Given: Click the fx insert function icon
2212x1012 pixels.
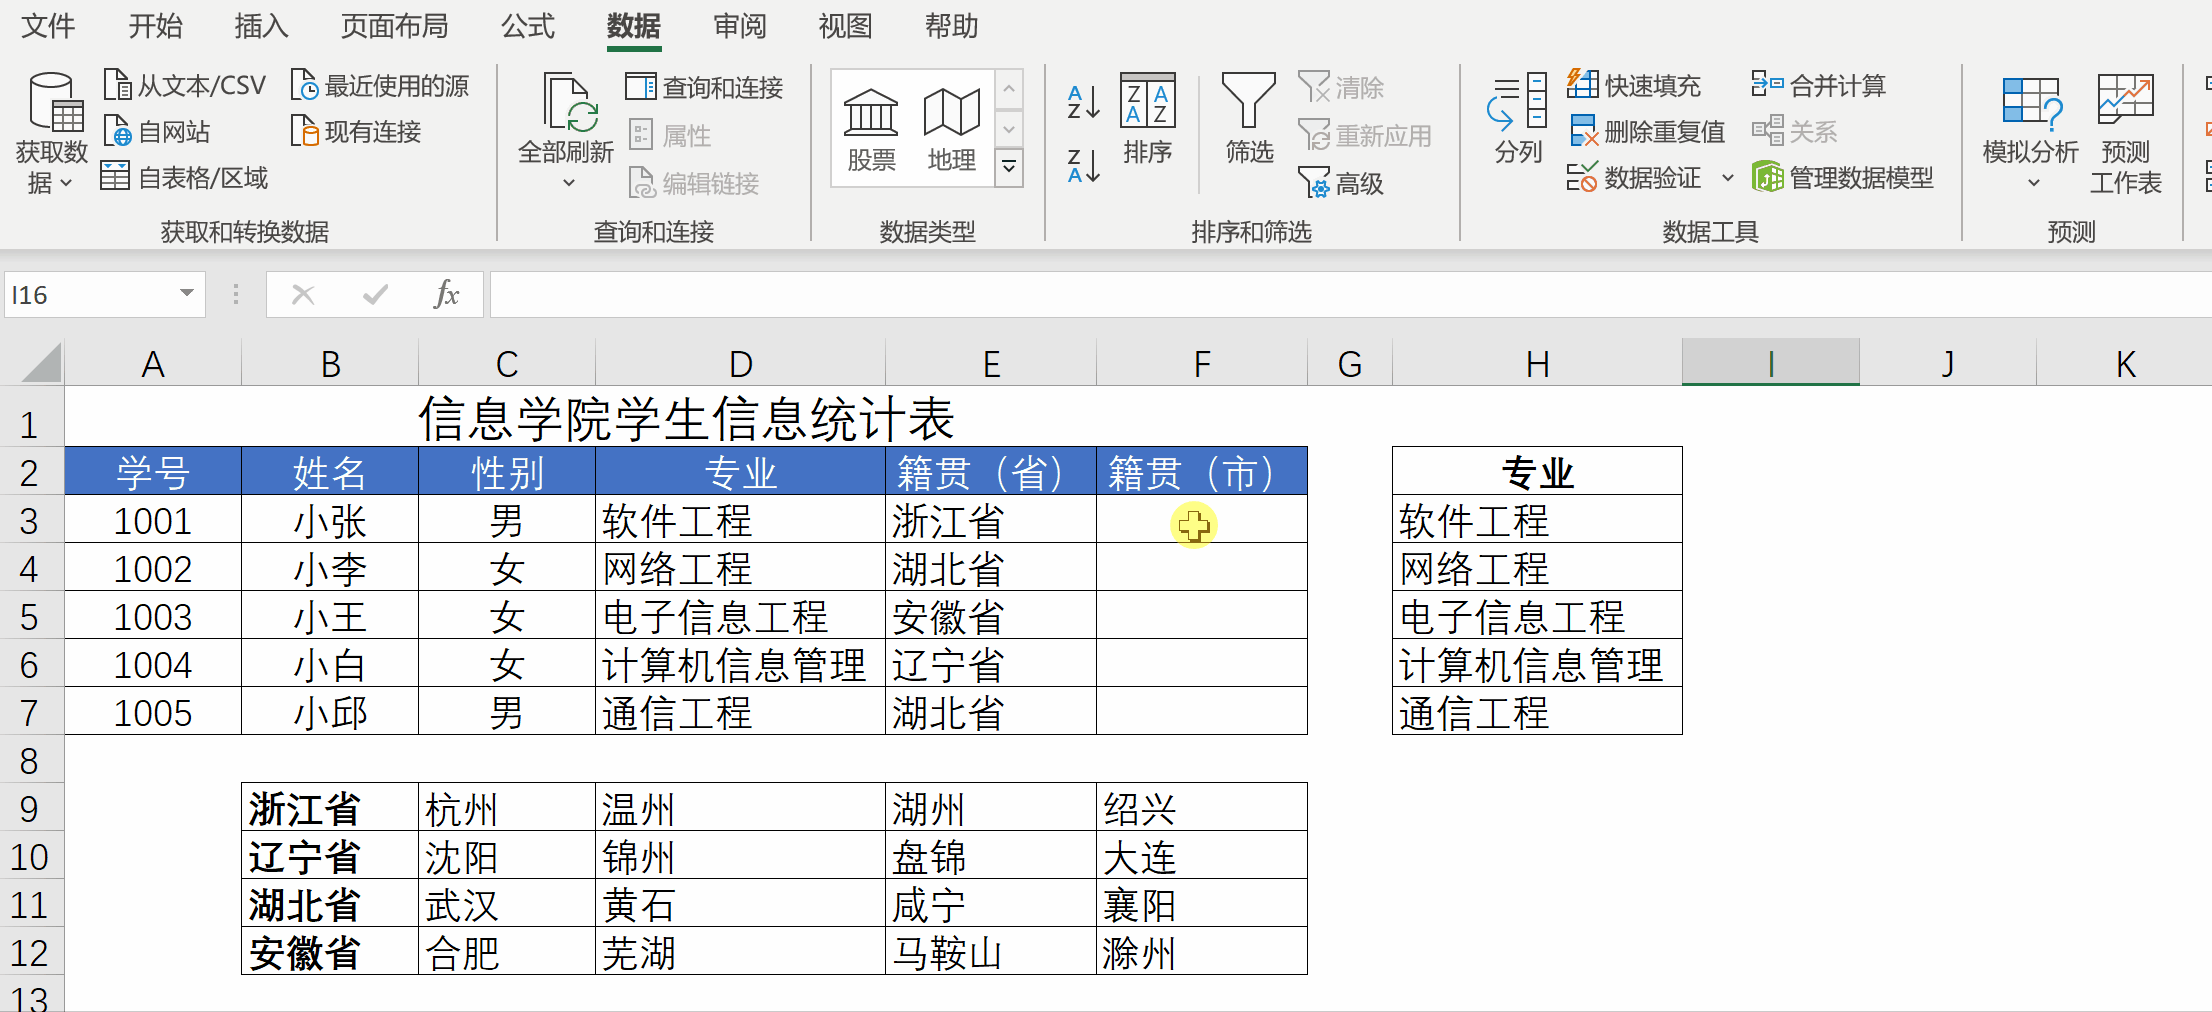Looking at the screenshot, I should pos(446,295).
